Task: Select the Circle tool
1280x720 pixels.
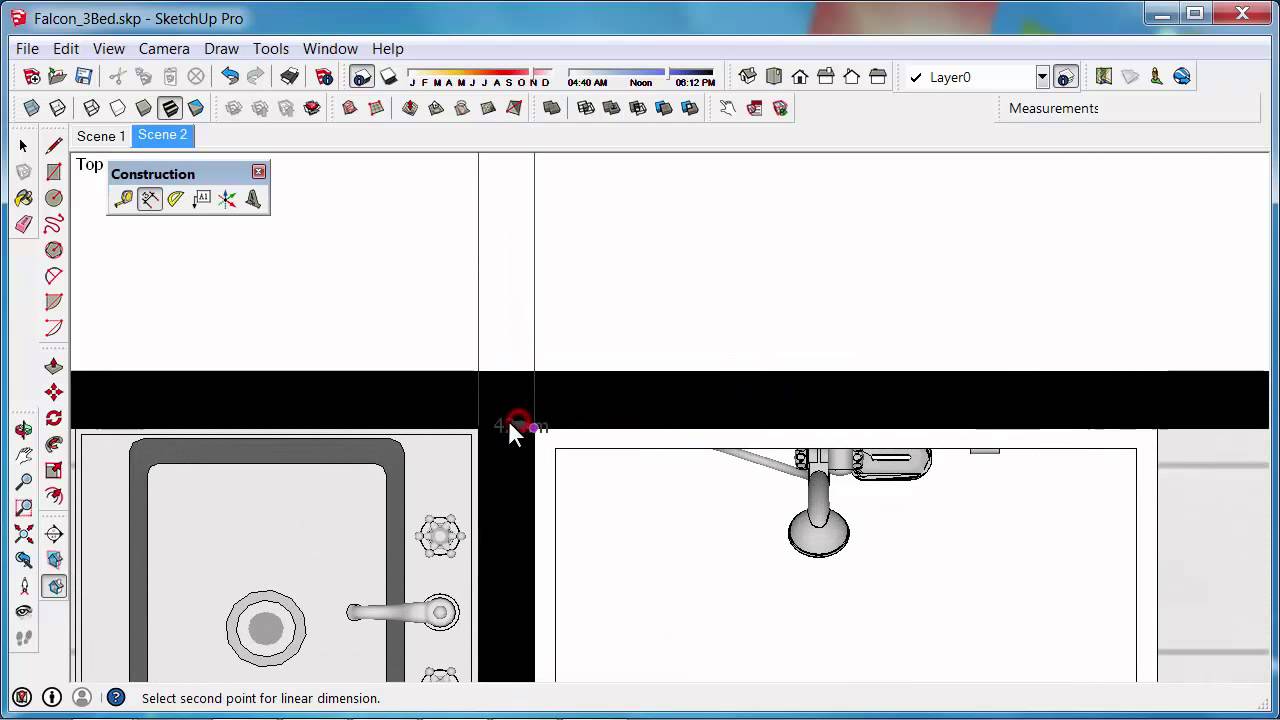Action: (54, 198)
